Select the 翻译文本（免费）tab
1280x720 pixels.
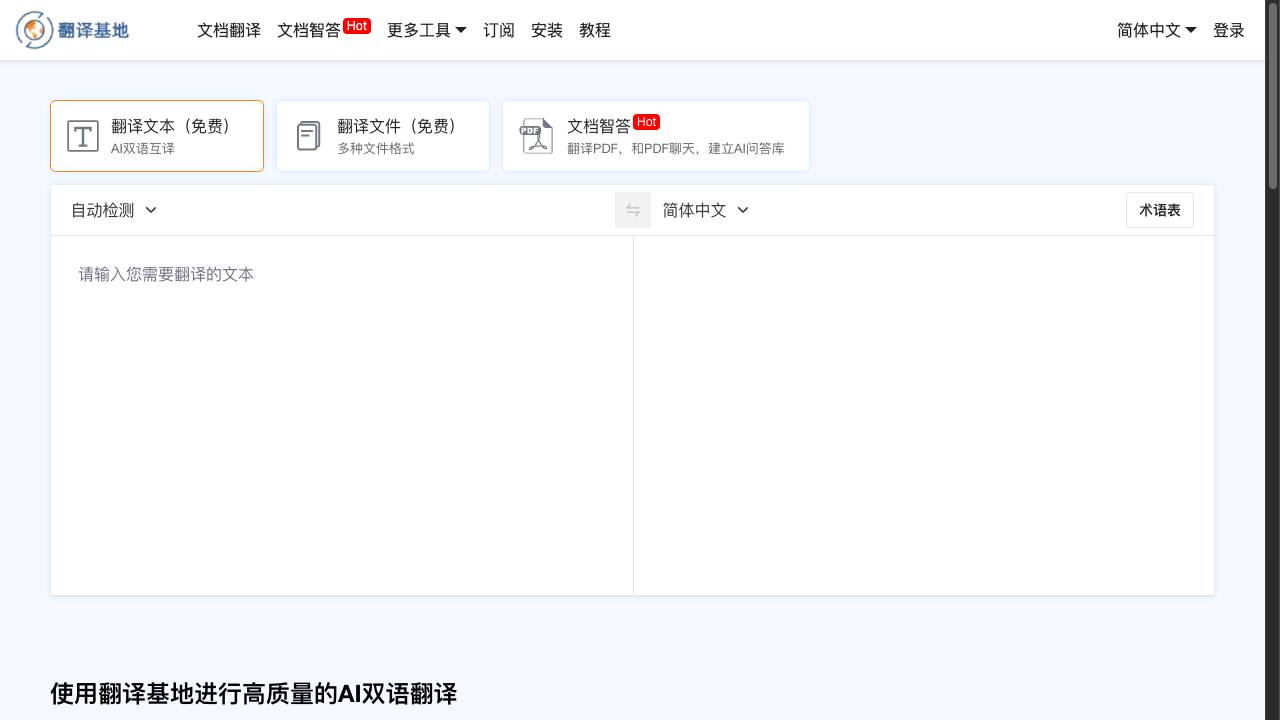157,136
